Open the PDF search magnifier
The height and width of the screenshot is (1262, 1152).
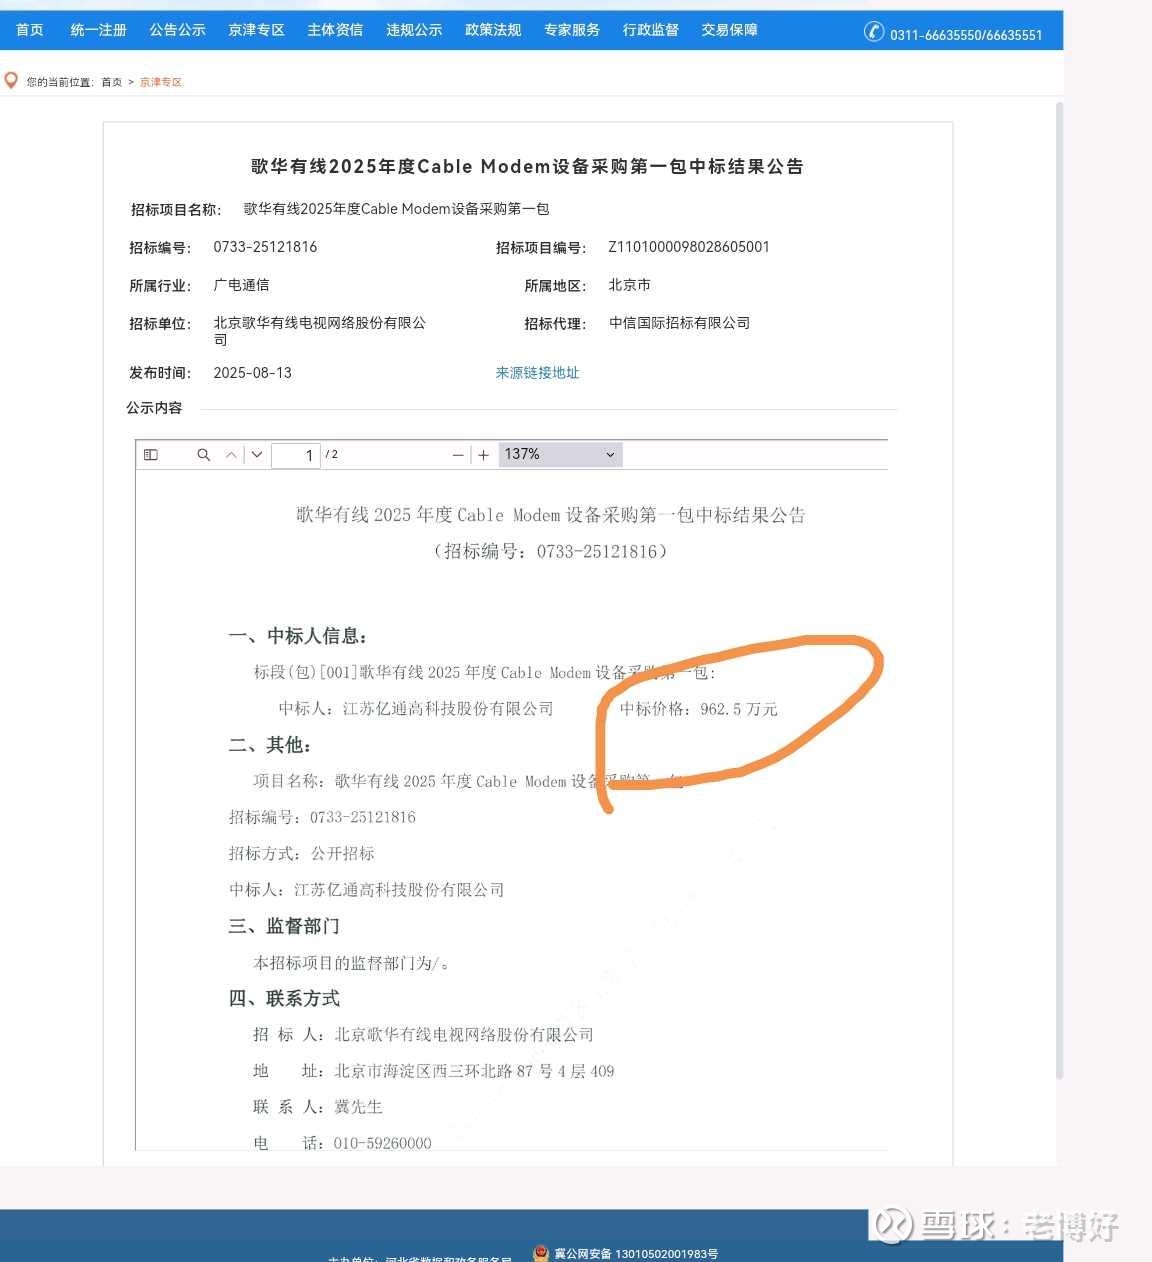204,455
